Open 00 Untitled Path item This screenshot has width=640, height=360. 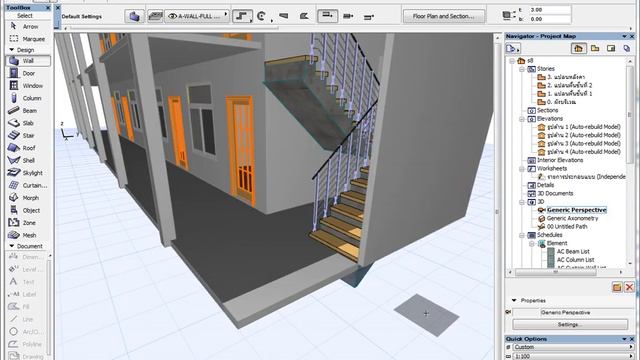(567, 227)
